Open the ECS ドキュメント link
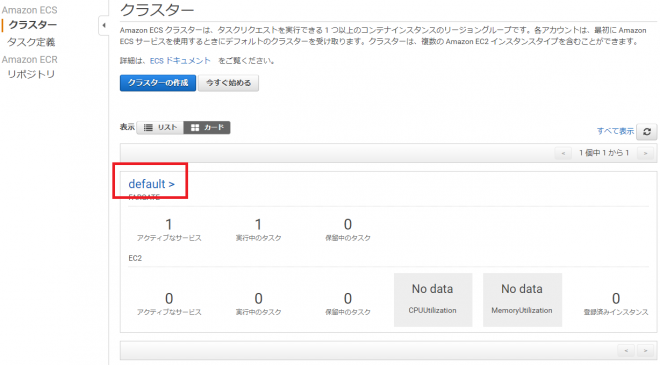Viewport: 660px width, 365px height. [x=180, y=61]
